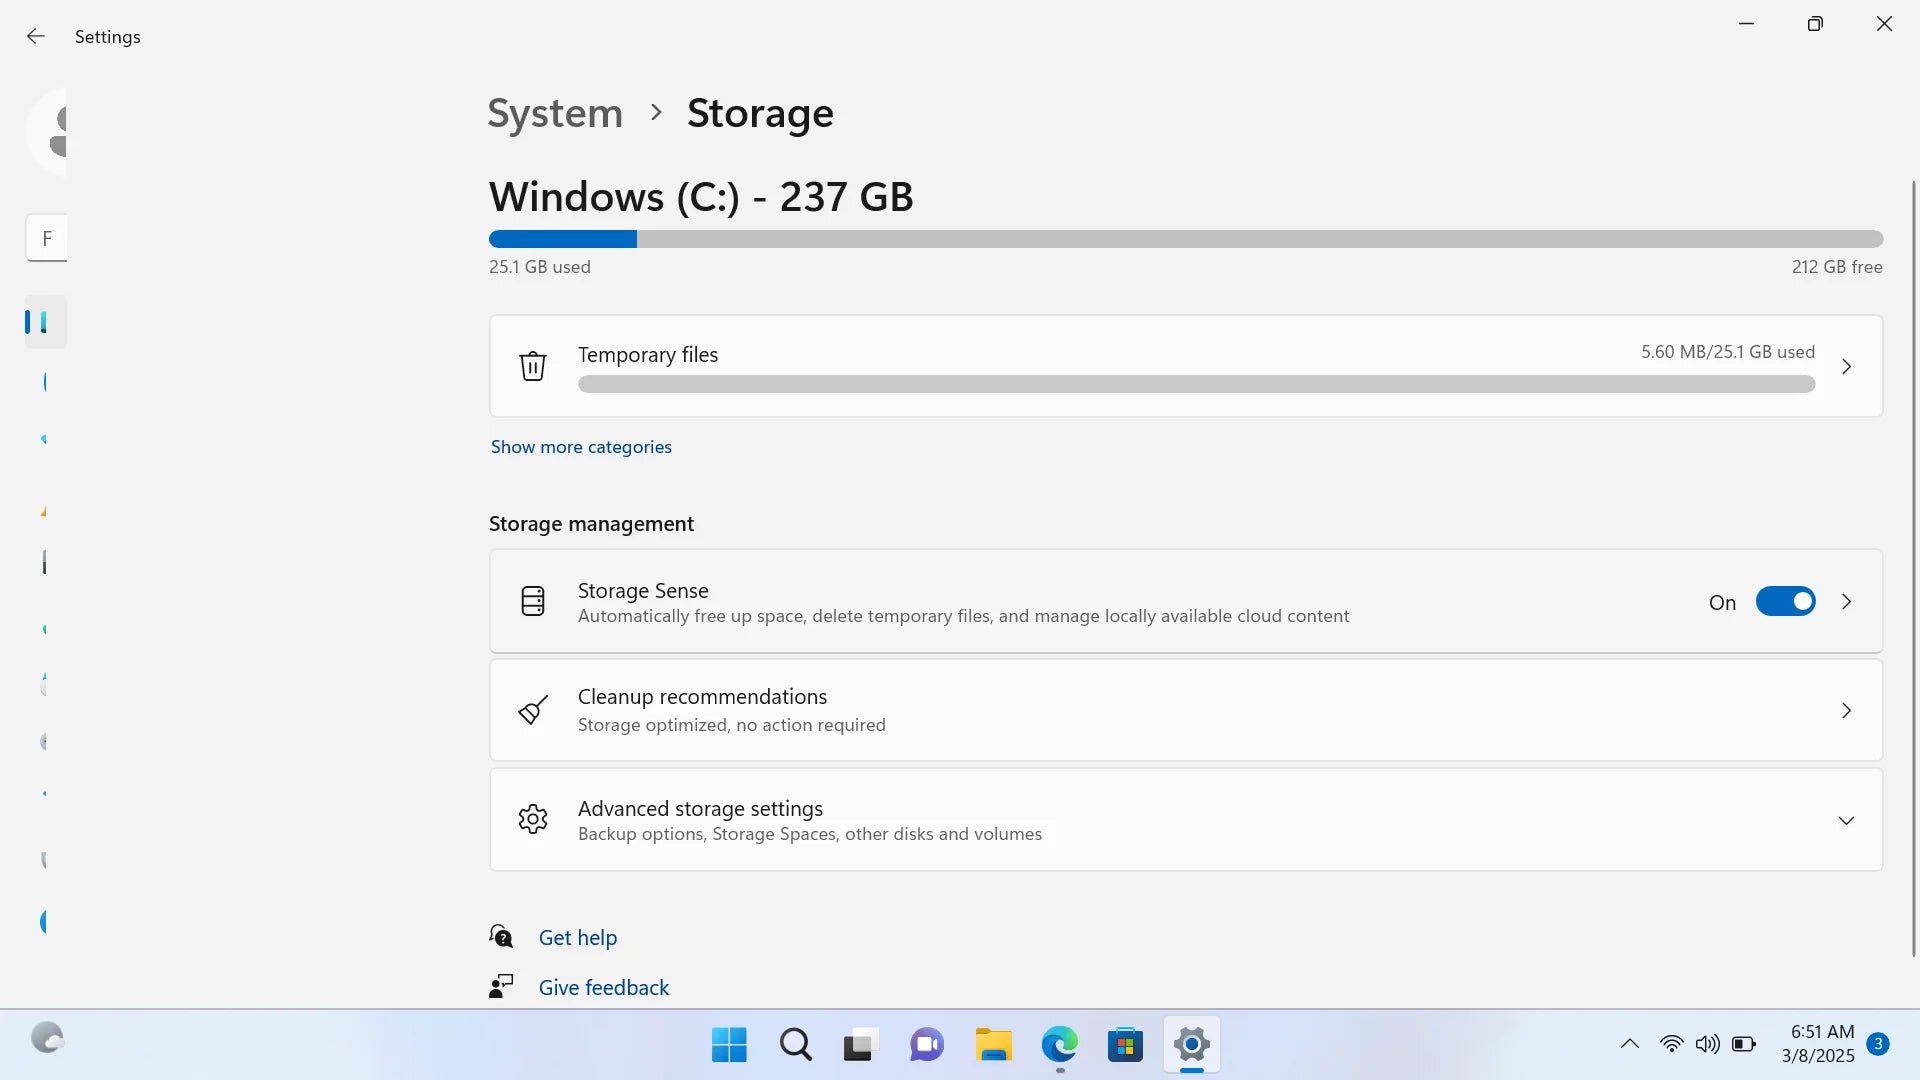The width and height of the screenshot is (1920, 1080).
Task: Launch Microsoft Store from the taskbar
Action: pyautogui.click(x=1126, y=1044)
